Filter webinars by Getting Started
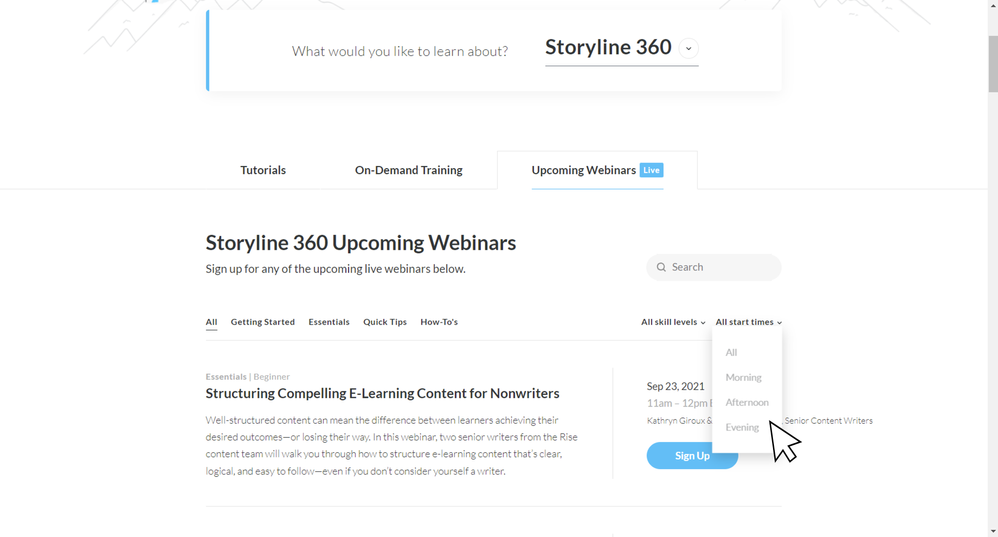Screen dimensions: 998x537 (x=262, y=322)
